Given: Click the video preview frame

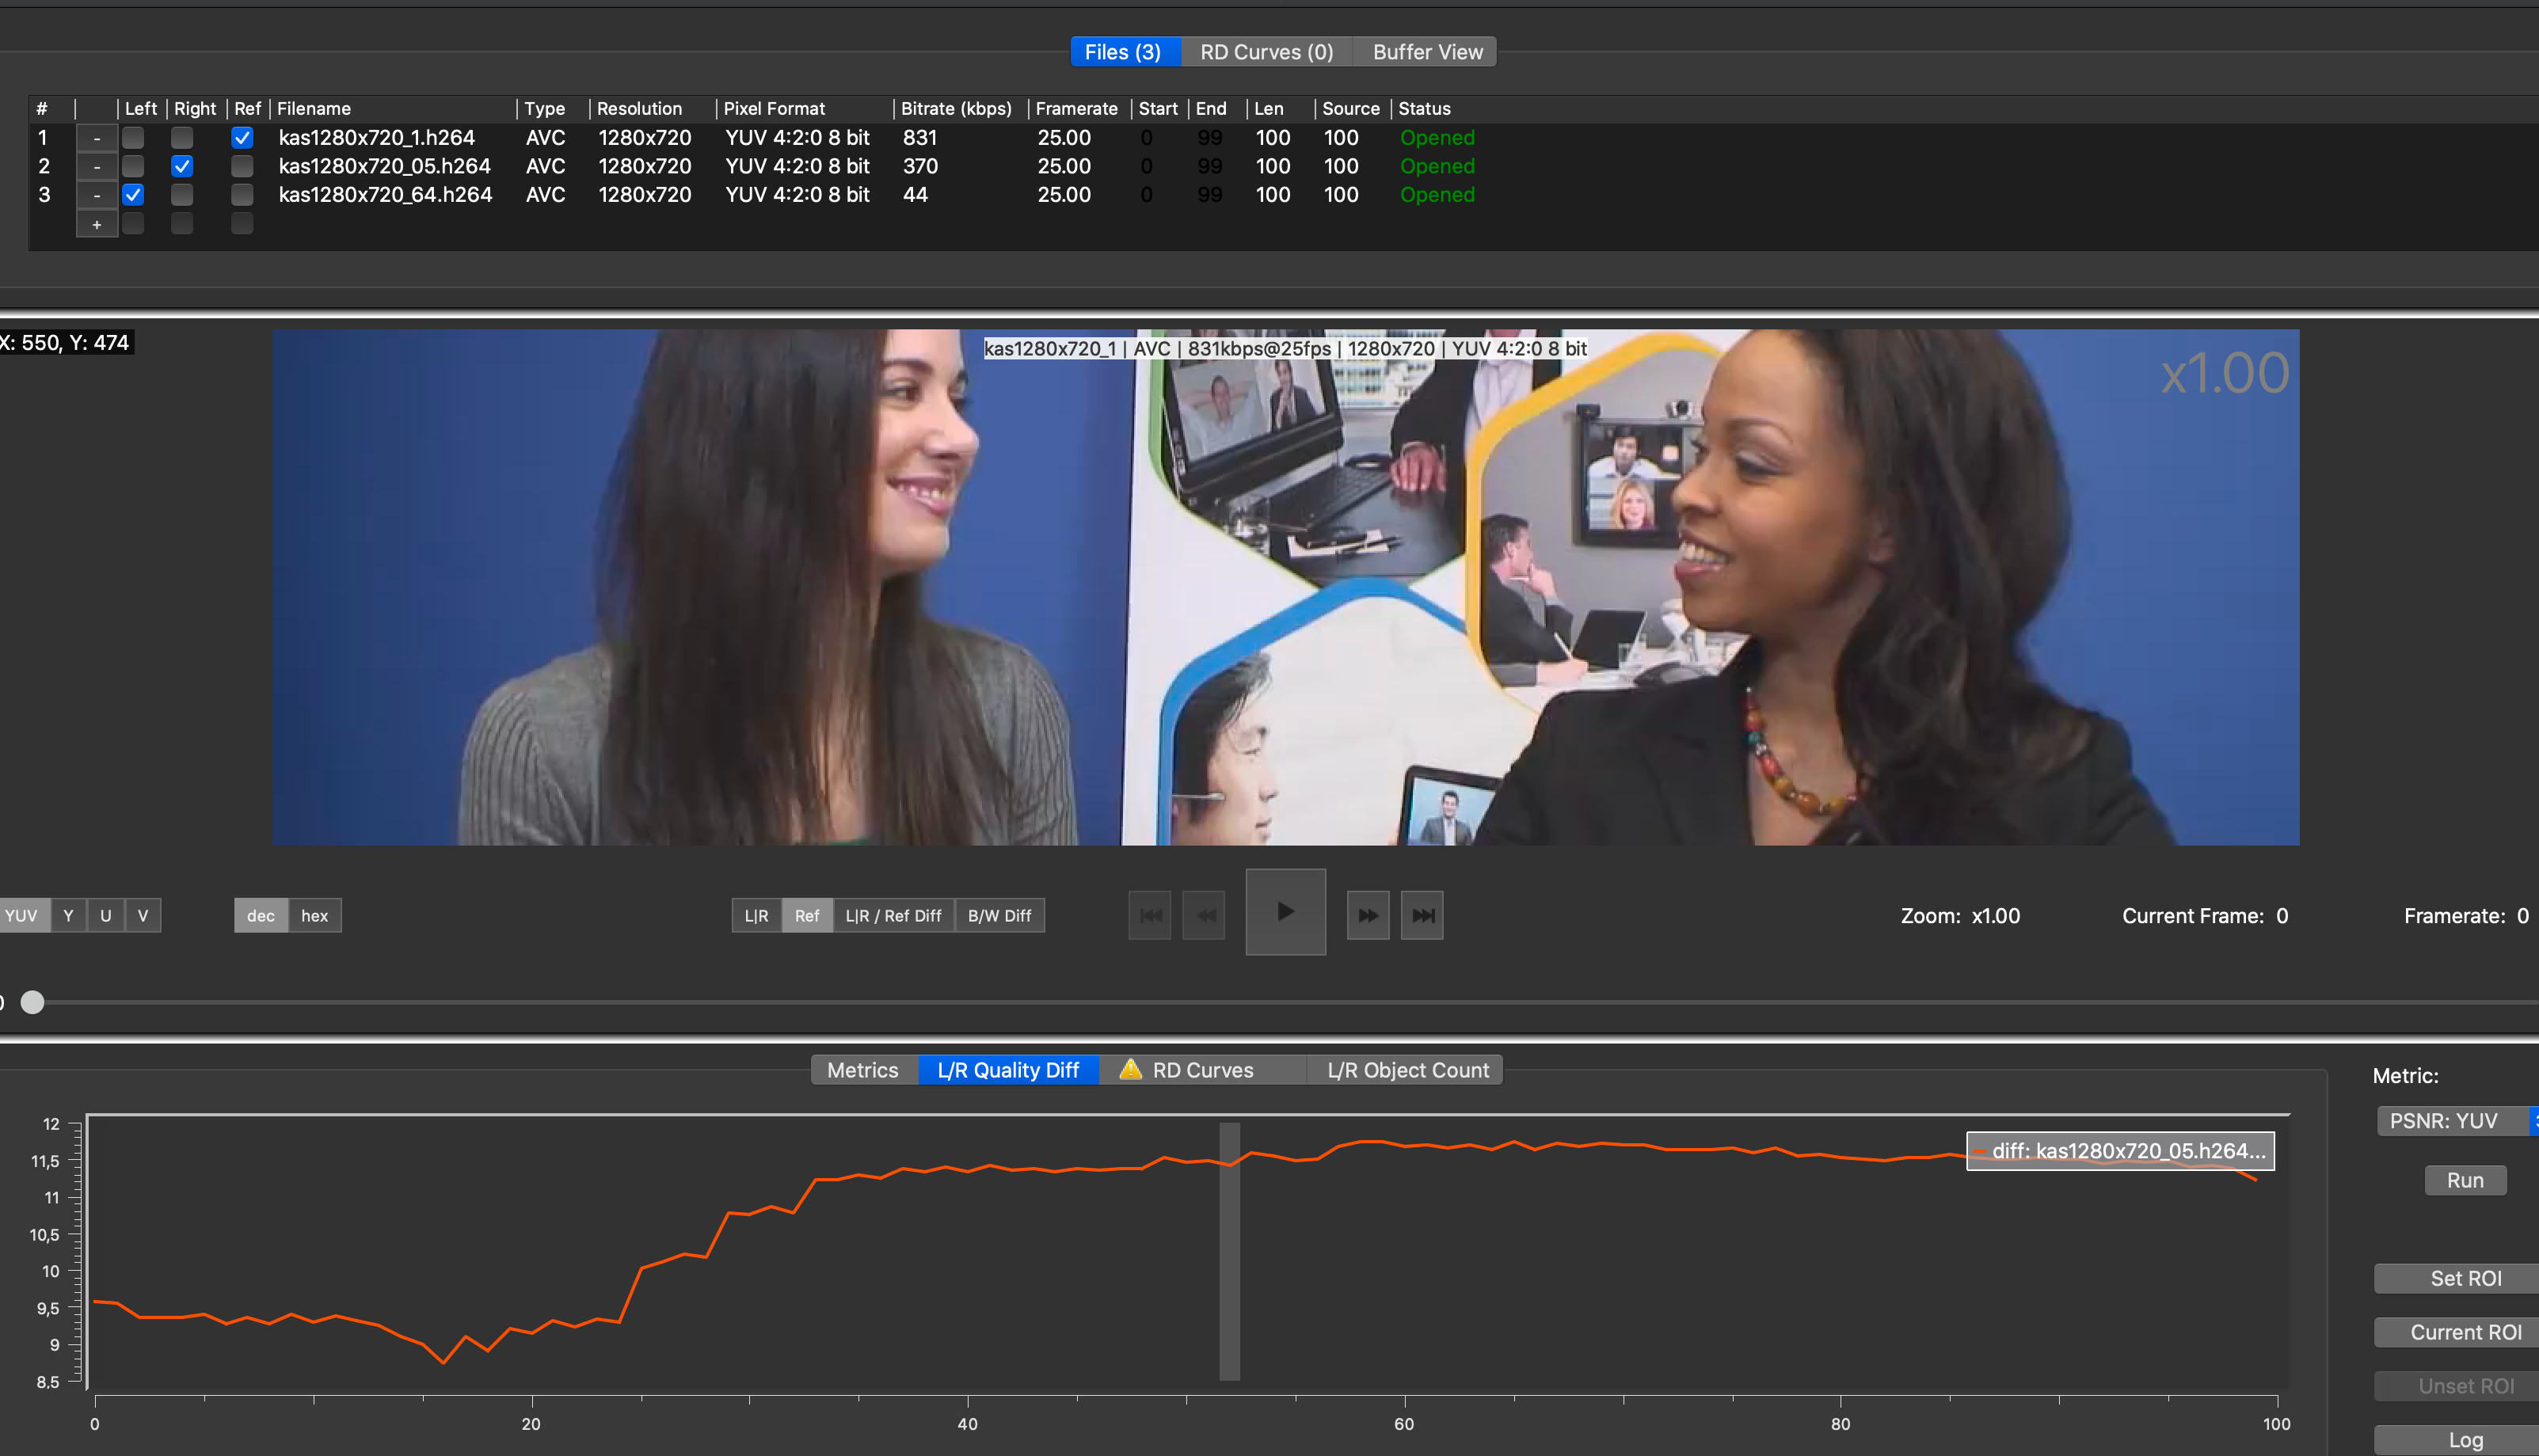Looking at the screenshot, I should click(x=1285, y=587).
